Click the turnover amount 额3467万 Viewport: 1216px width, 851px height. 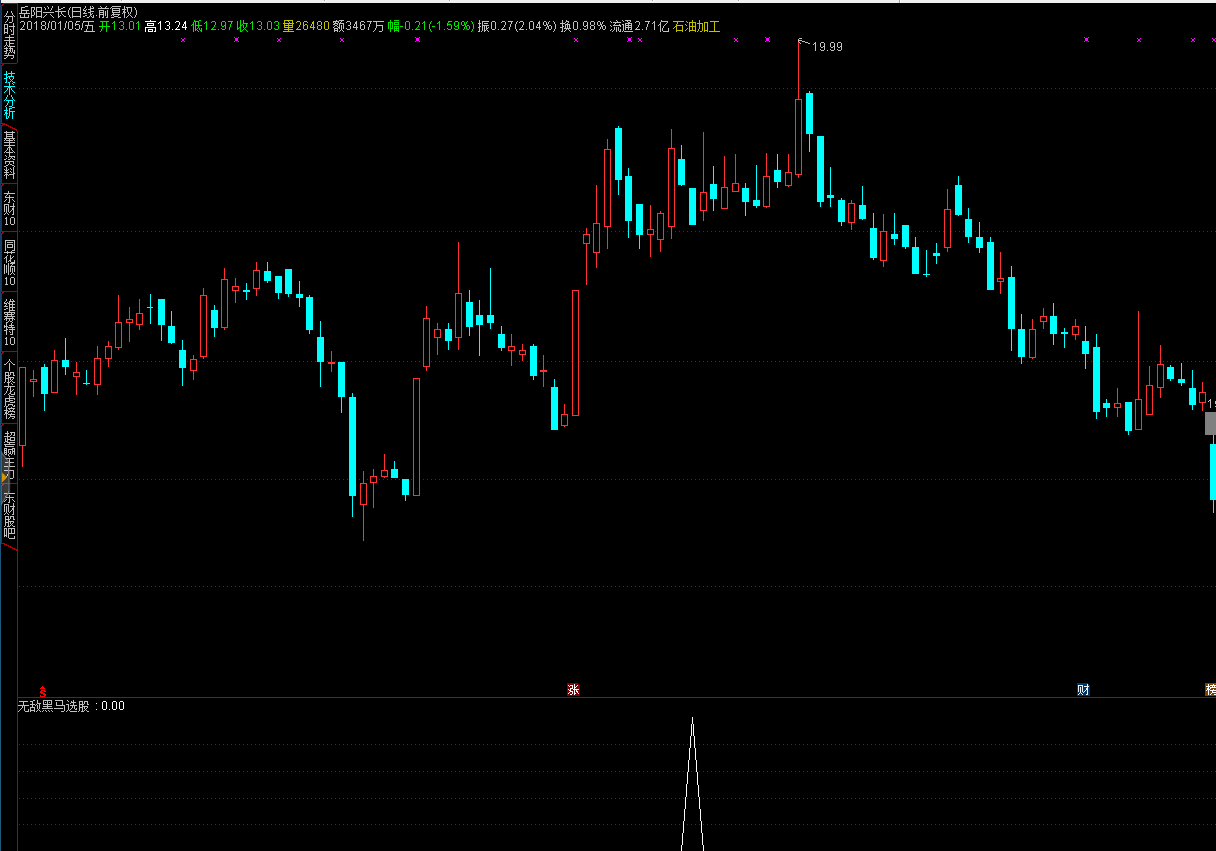(x=358, y=26)
